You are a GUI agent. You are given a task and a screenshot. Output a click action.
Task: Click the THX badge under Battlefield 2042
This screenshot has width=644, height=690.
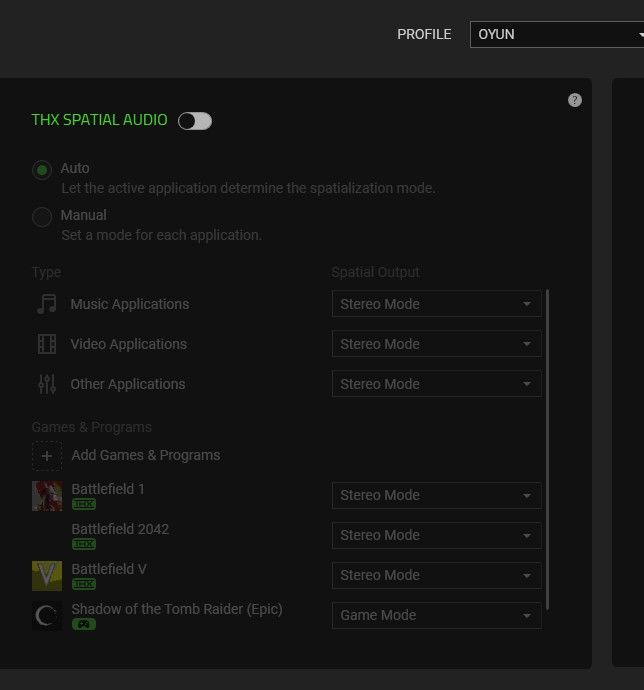[x=84, y=544]
